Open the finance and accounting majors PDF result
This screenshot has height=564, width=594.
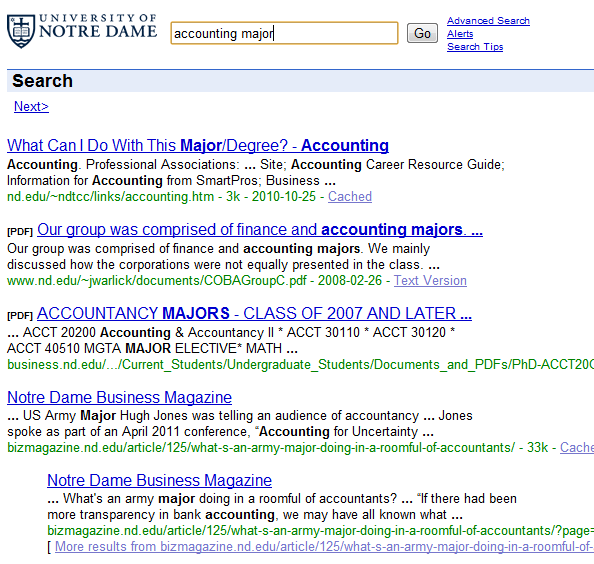pyautogui.click(x=260, y=230)
